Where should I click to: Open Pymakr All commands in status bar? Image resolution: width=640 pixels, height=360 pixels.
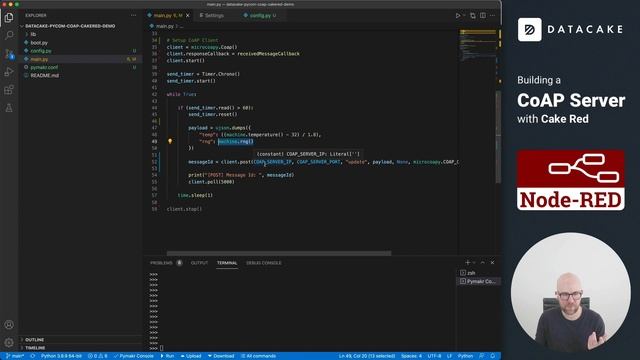pos(258,356)
